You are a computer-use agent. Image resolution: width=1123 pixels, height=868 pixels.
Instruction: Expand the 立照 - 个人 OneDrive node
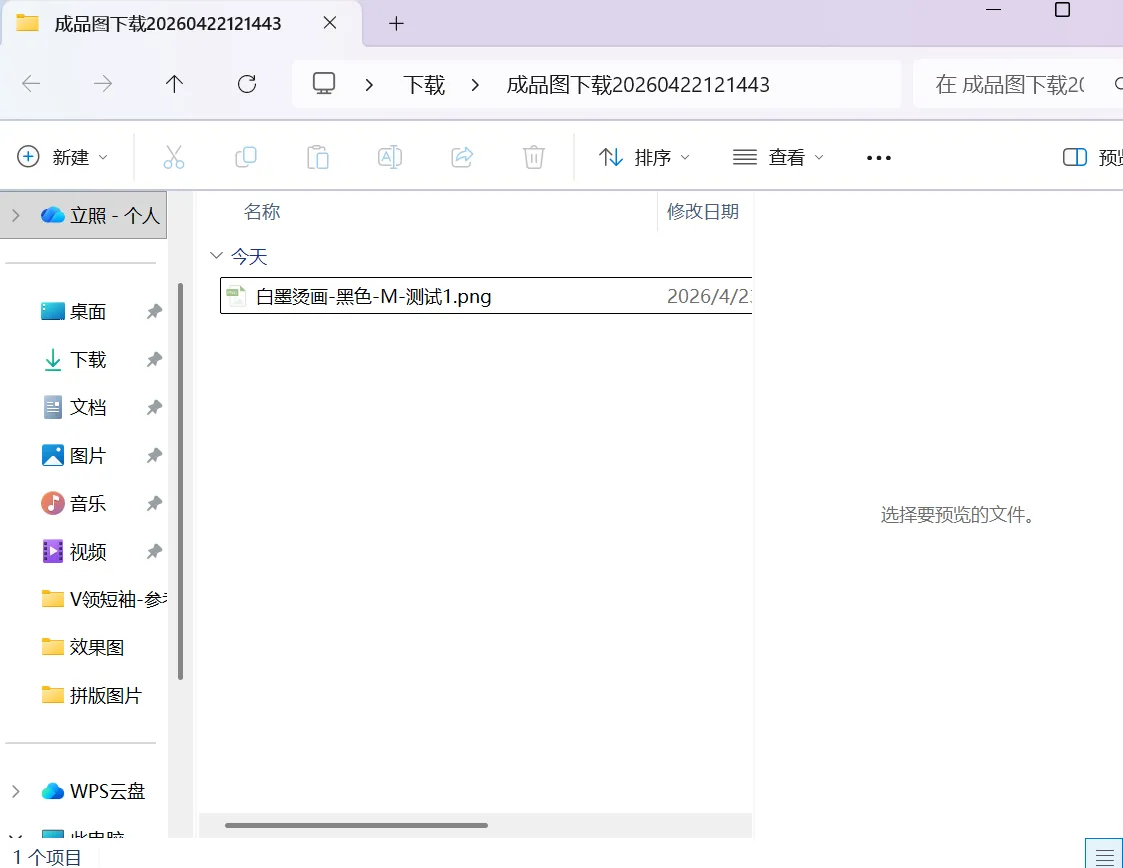(16, 215)
